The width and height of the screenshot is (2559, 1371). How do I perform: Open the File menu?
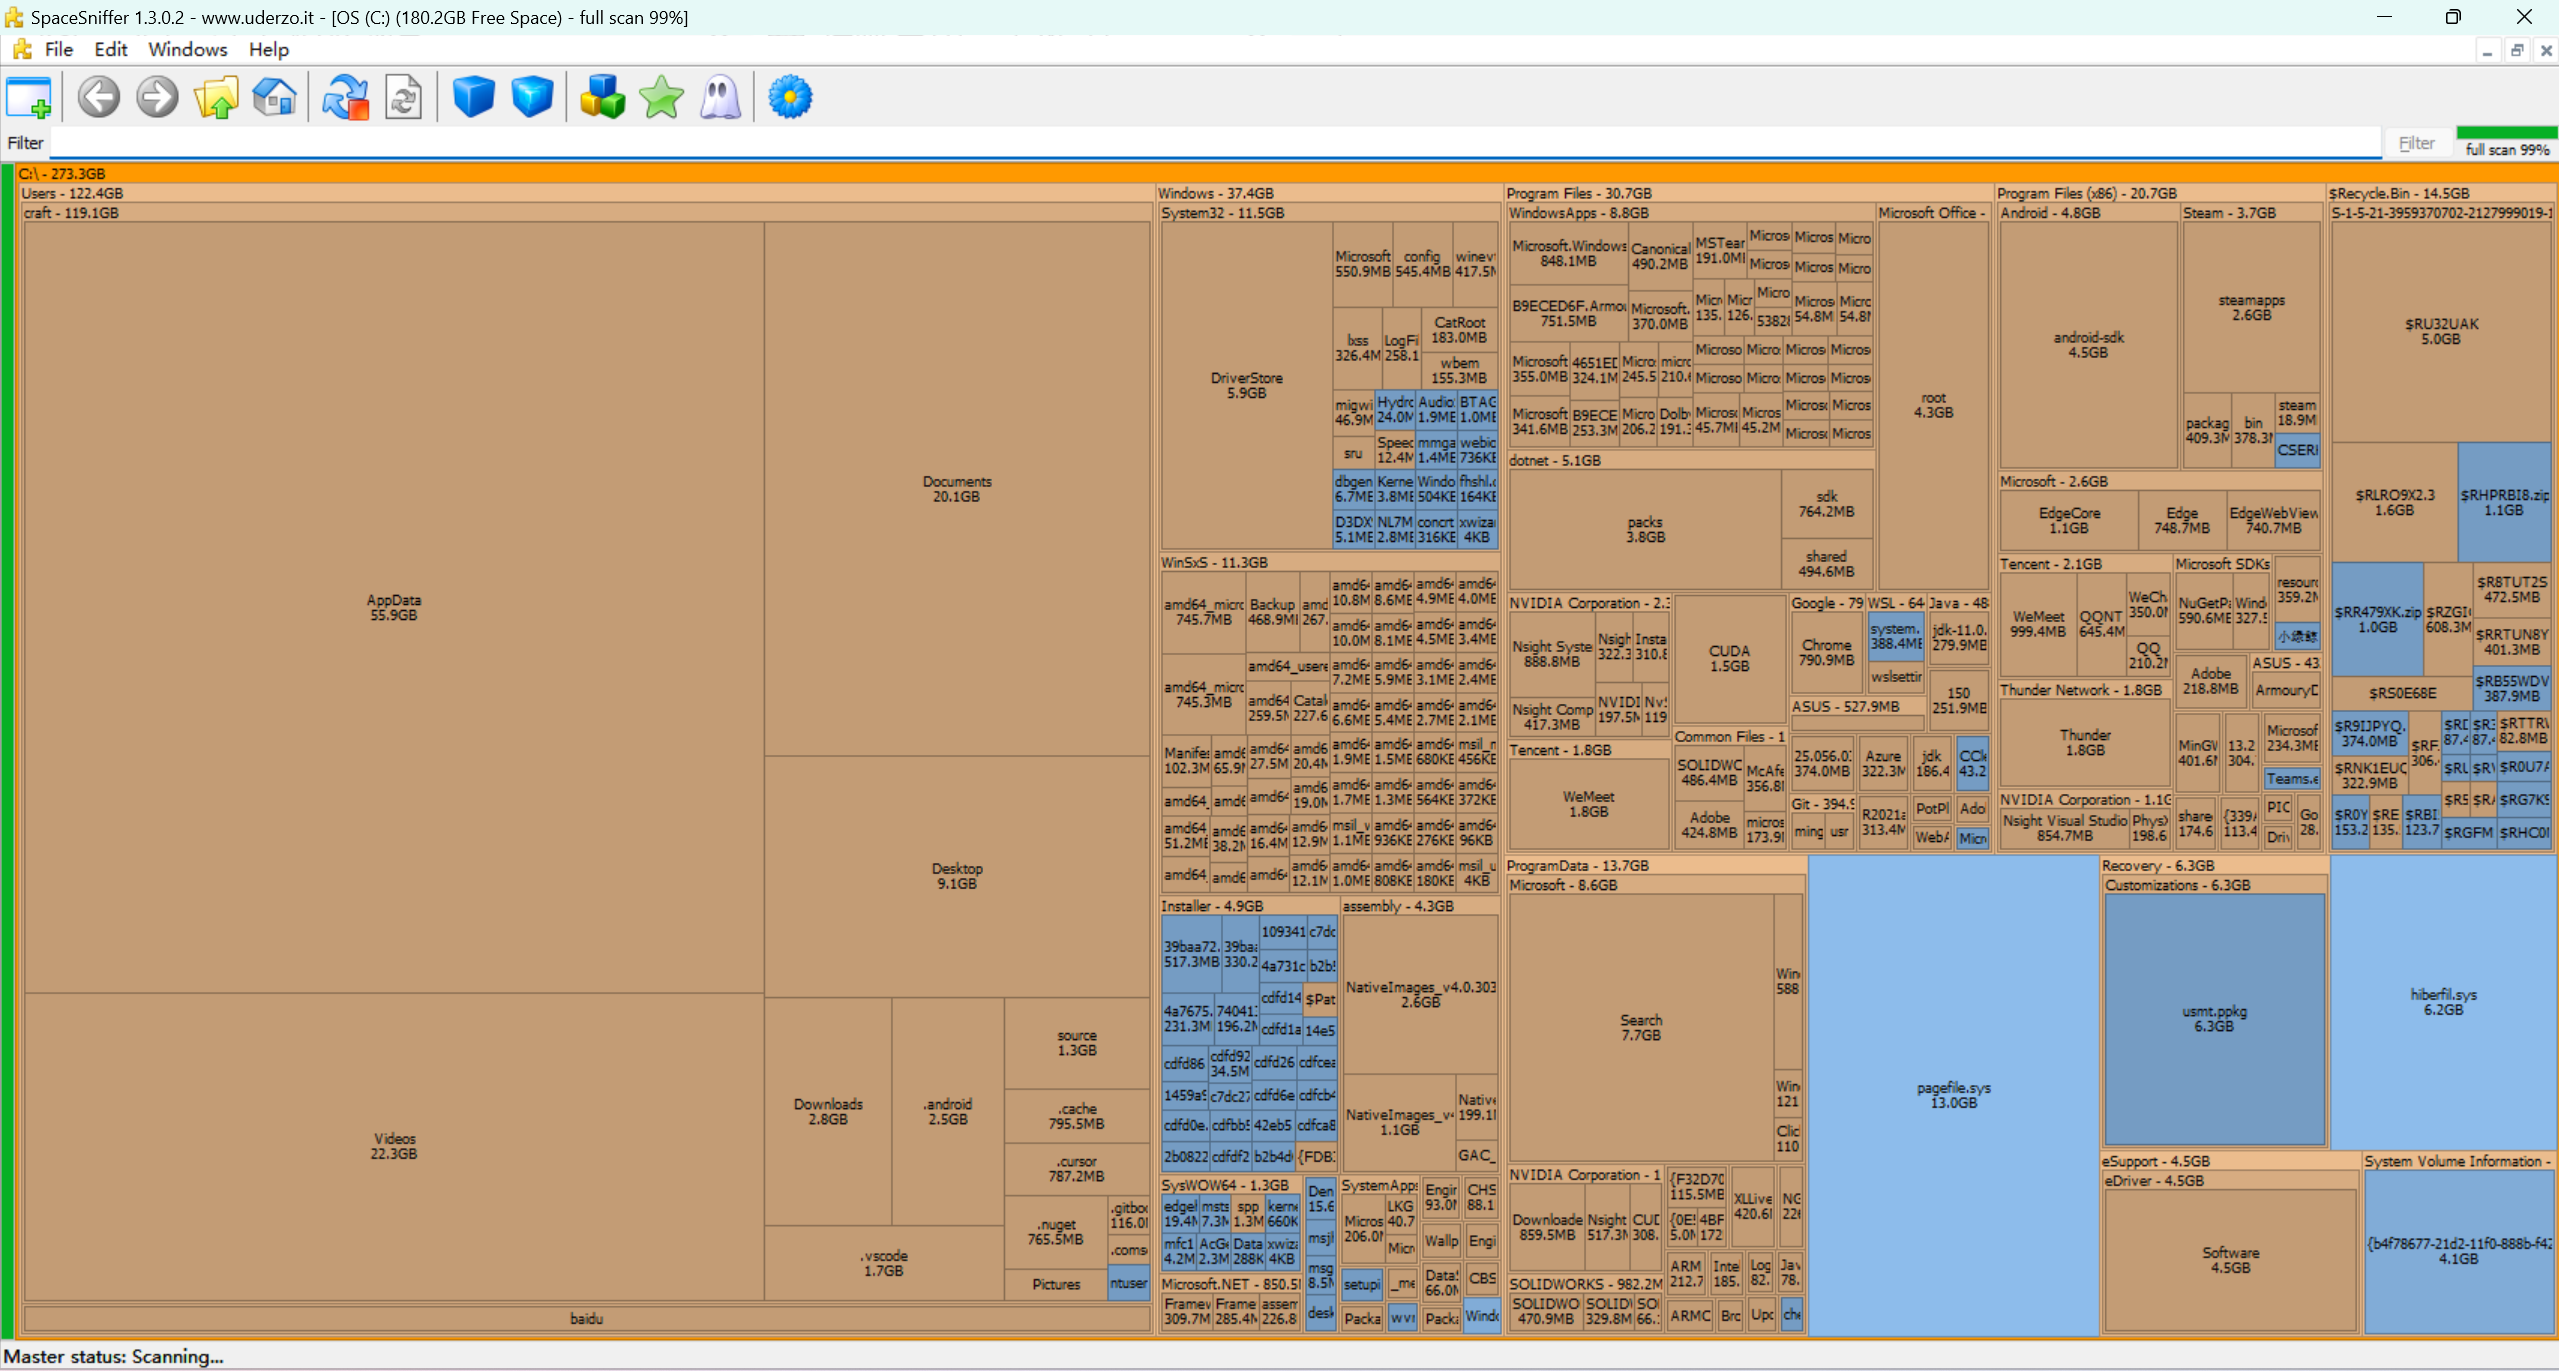[58, 49]
